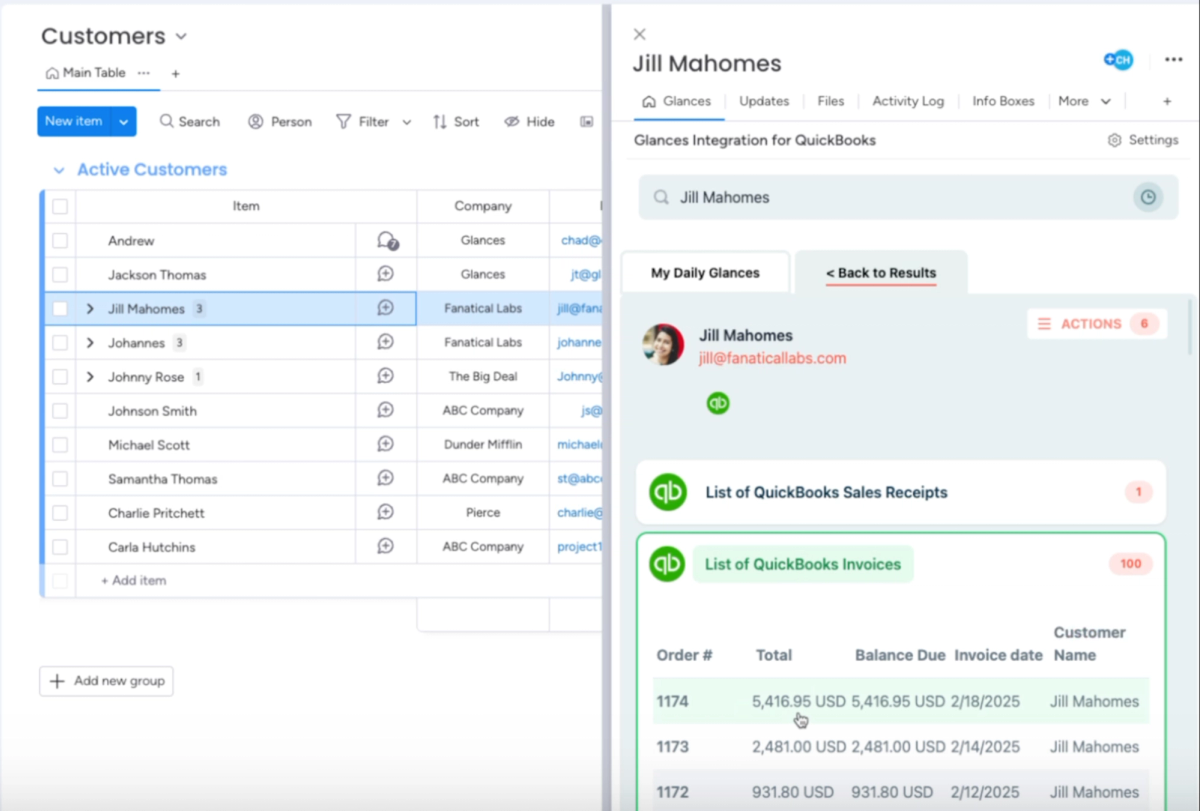This screenshot has height=811, width=1200.
Task: Open the List of QuickBooks Invoices heading
Action: point(803,564)
